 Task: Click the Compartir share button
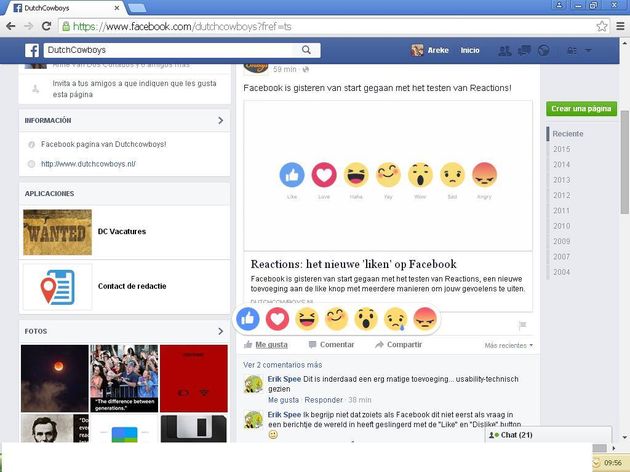[398, 345]
